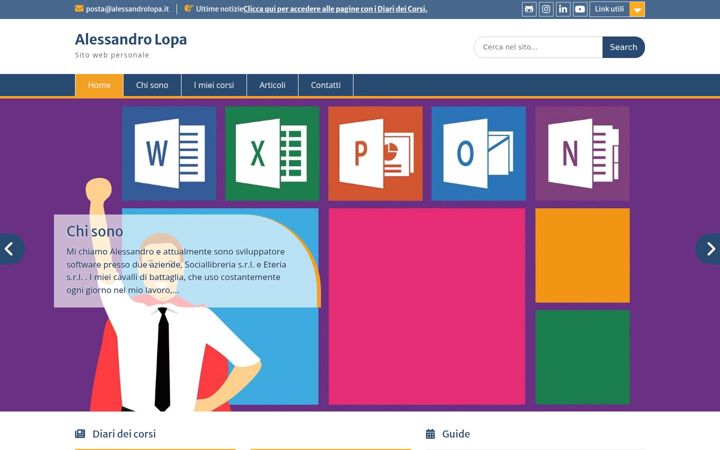Click the Link utili label

click(x=609, y=9)
